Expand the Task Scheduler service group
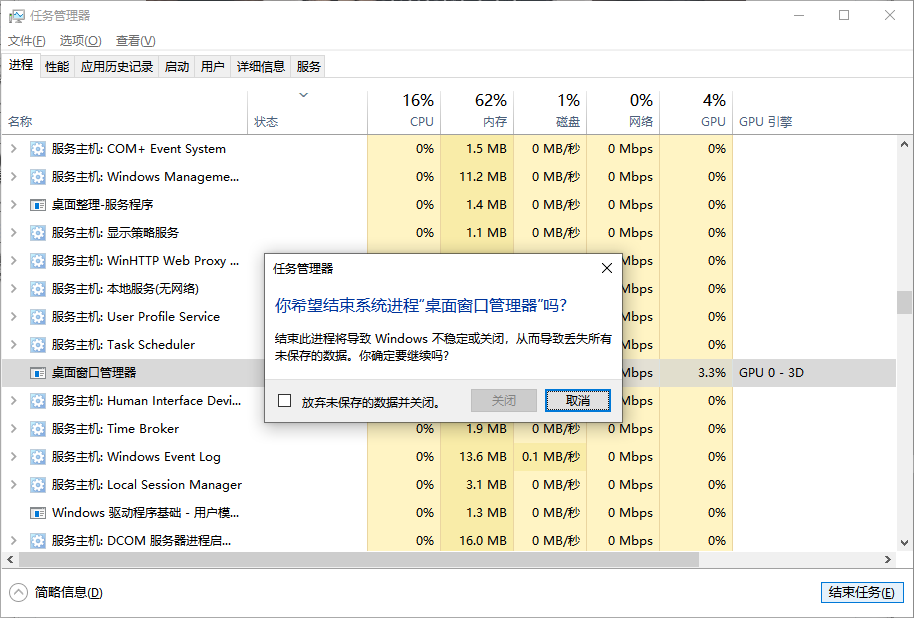The width and height of the screenshot is (914, 618). click(x=13, y=345)
